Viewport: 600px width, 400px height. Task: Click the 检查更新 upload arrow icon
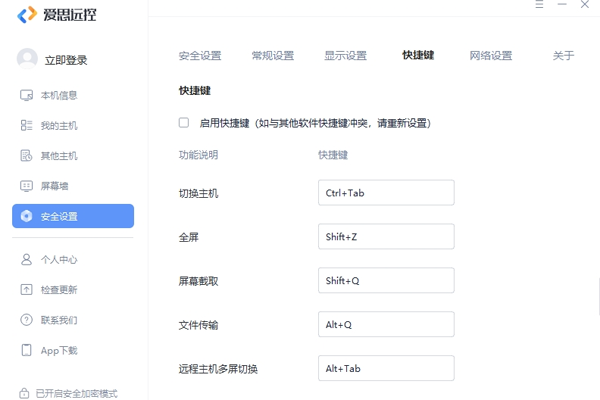(x=27, y=290)
